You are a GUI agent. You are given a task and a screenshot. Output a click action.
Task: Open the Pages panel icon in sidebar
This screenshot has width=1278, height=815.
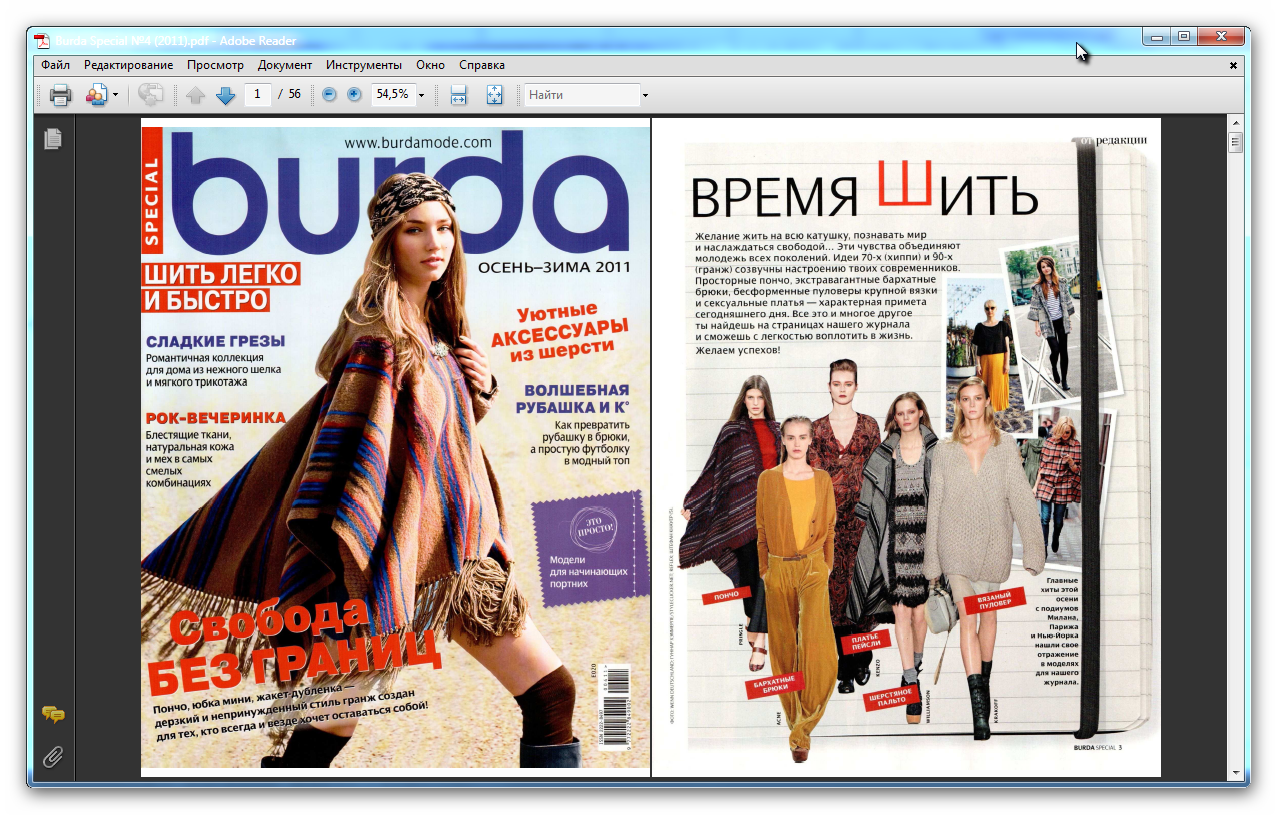click(53, 139)
